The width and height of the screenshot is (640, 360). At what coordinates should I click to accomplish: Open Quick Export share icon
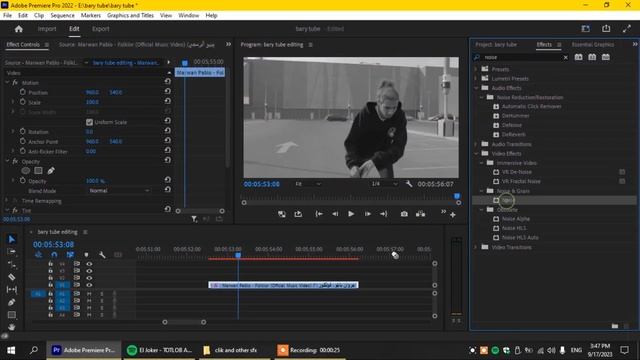point(606,29)
